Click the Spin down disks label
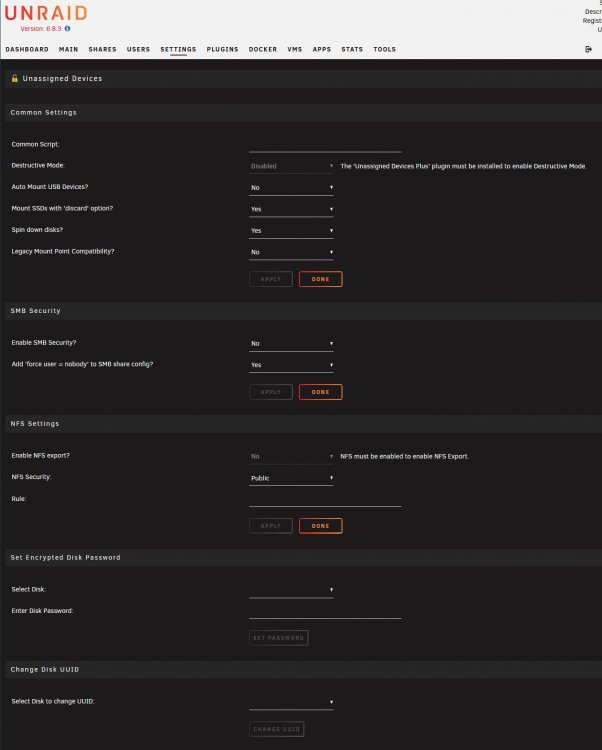Viewport: 602px width, 750px height. 37,230
